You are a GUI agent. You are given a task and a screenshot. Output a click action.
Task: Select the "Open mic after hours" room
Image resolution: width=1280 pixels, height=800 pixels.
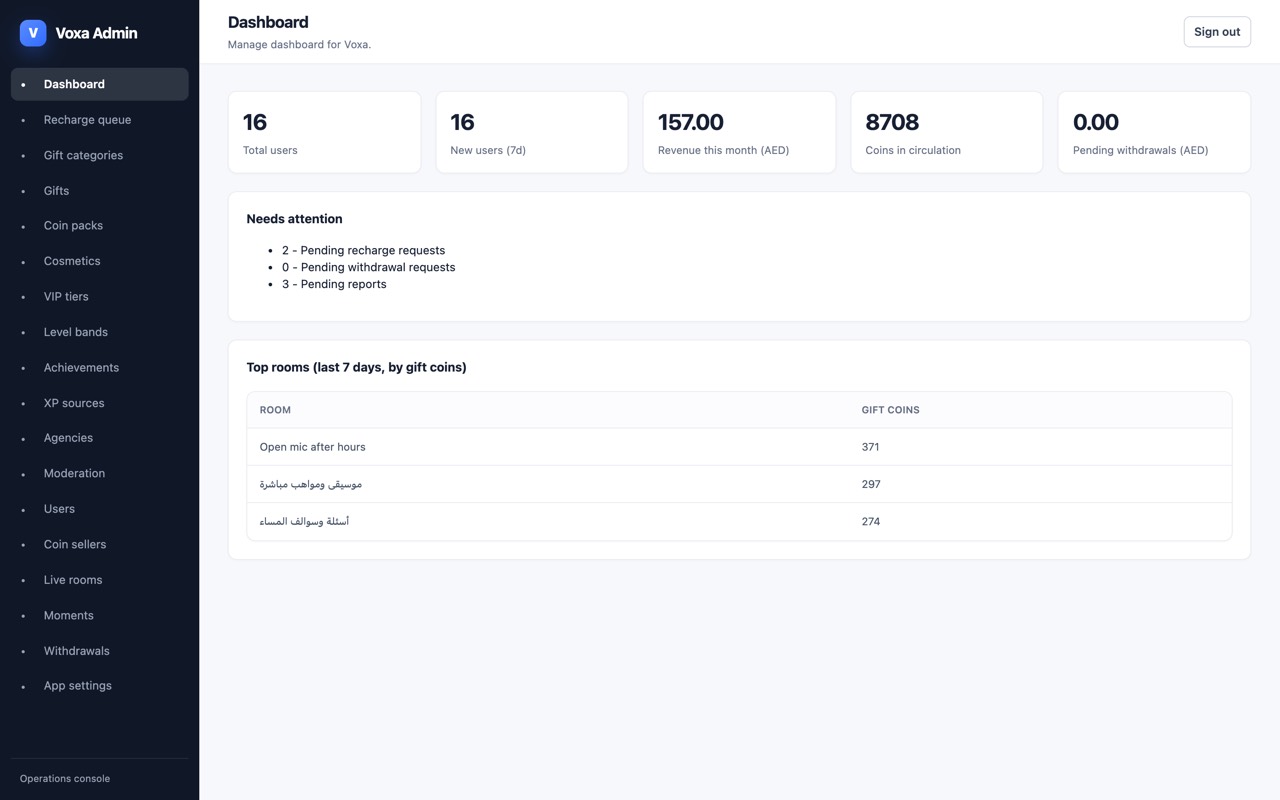click(313, 447)
